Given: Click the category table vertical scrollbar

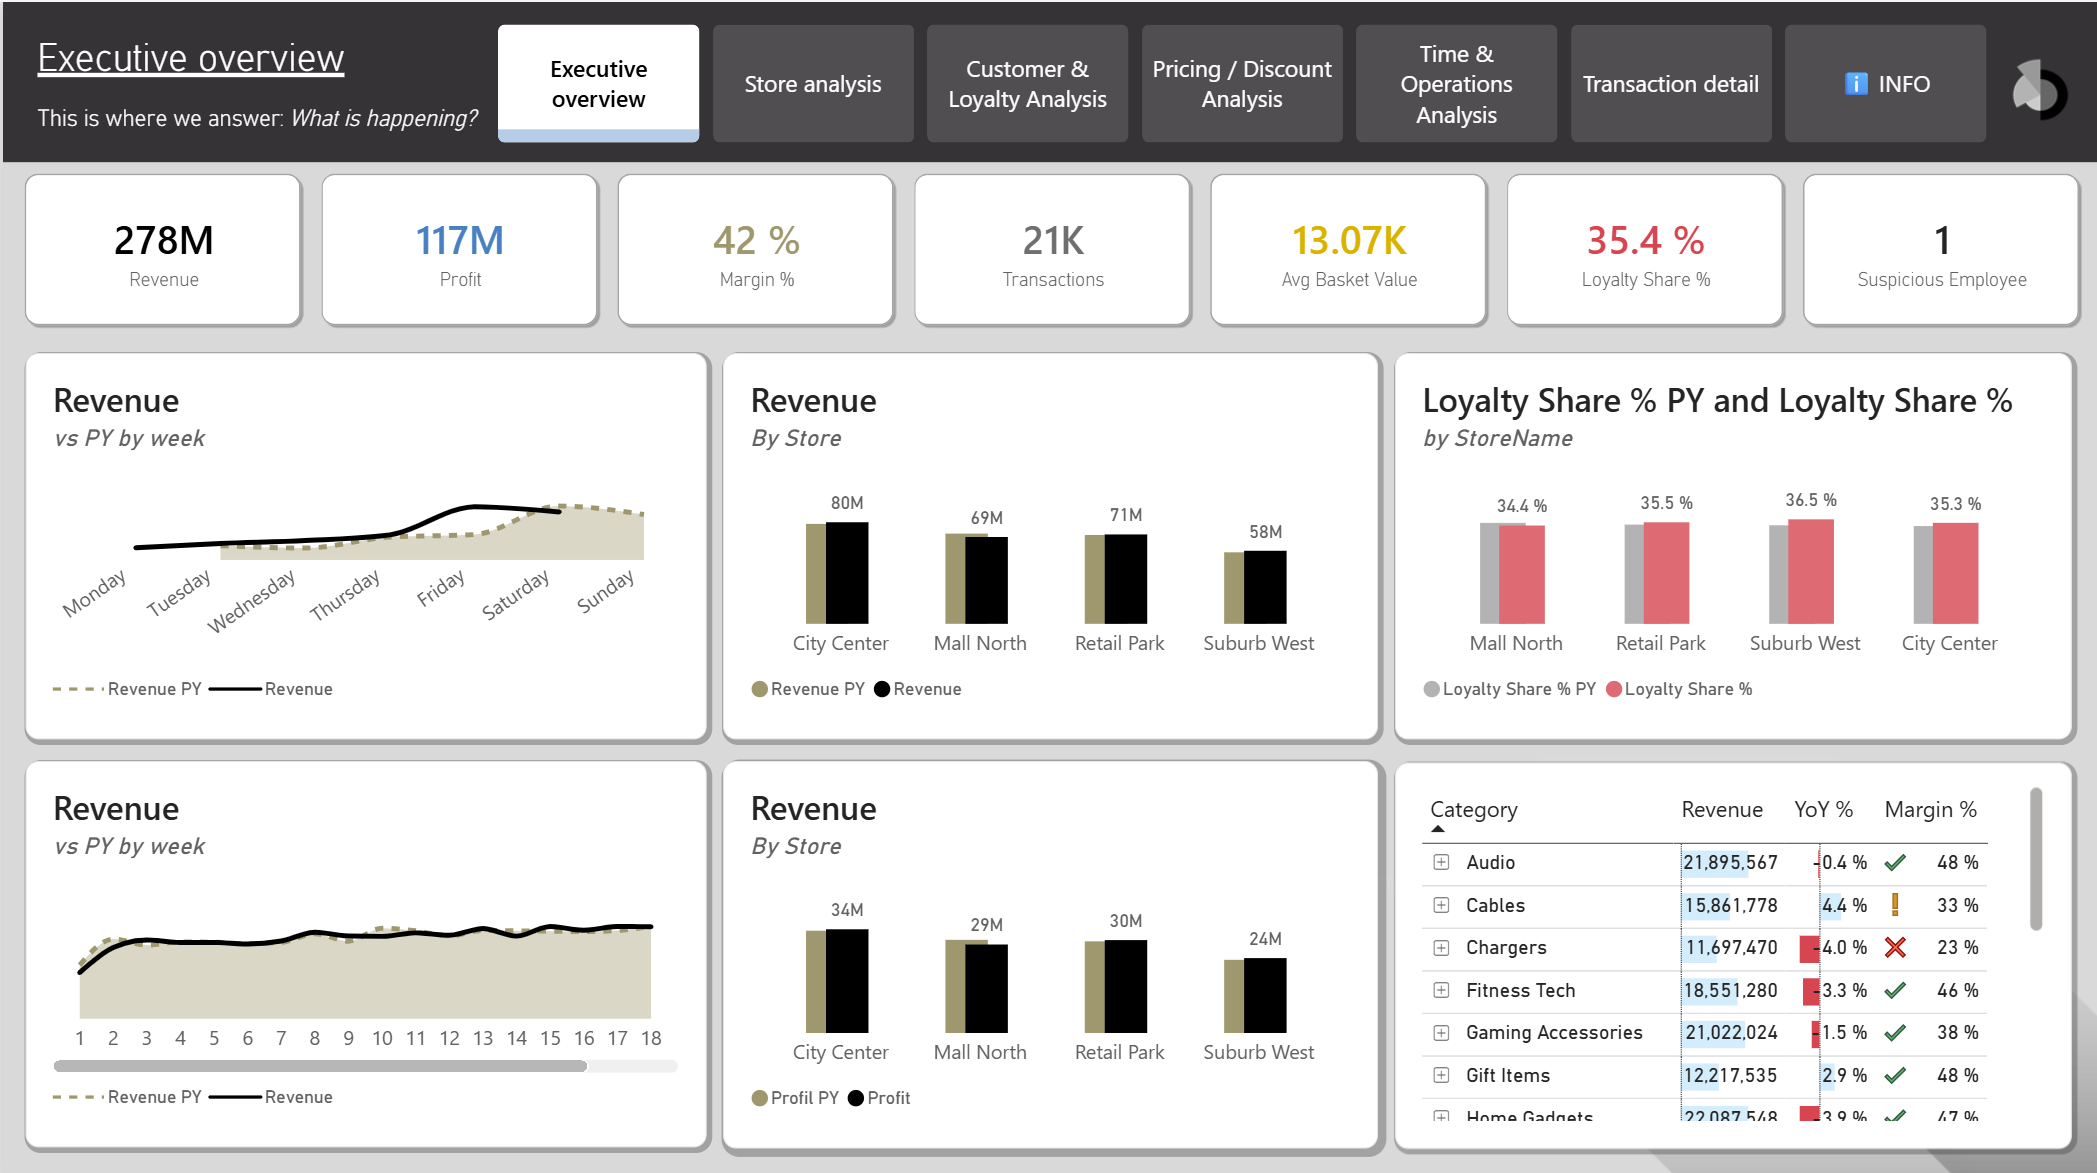Looking at the screenshot, I should [2036, 859].
